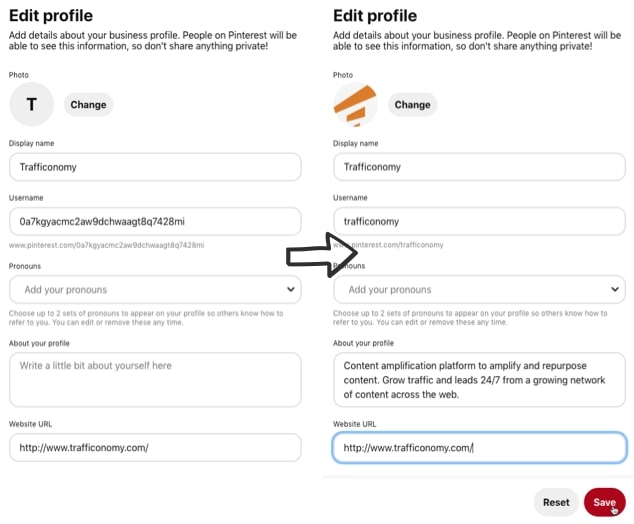The width and height of the screenshot is (634, 524).
Task: Click the username field reading trafficonomy
Action: pos(480,222)
